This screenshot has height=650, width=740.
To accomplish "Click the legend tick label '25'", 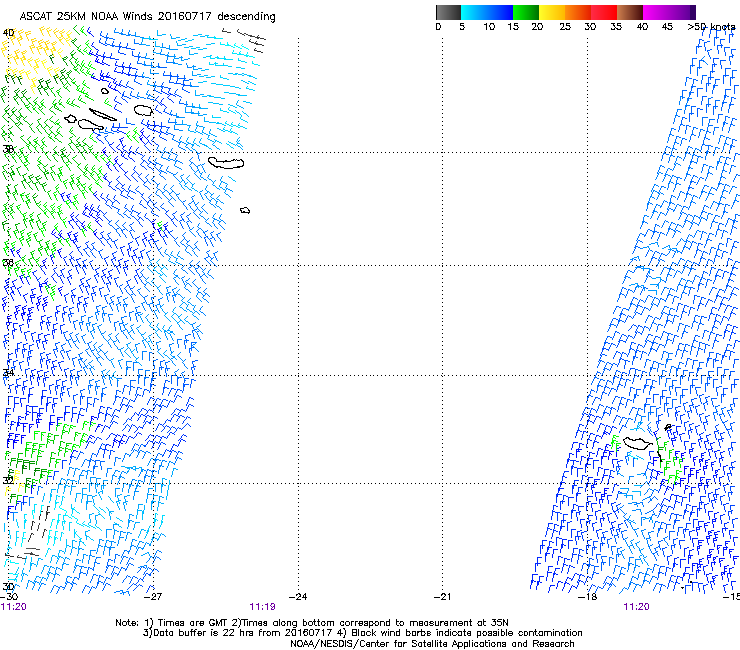I will [x=565, y=27].
